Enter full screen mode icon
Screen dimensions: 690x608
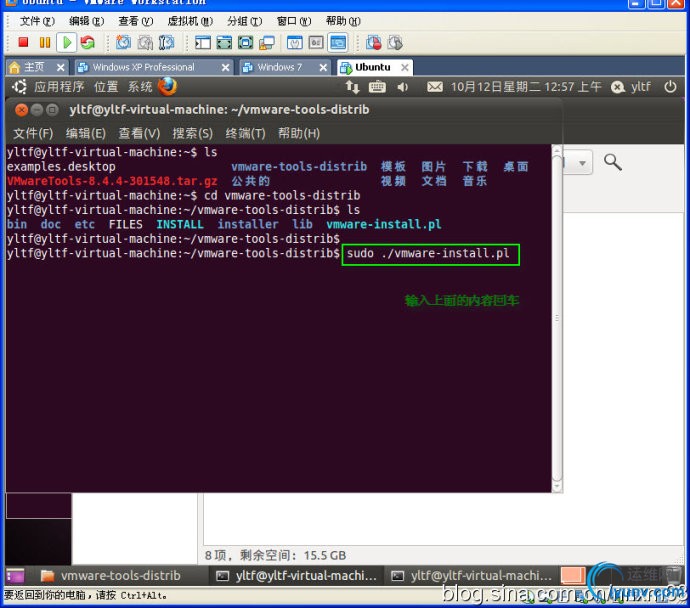[x=245, y=43]
